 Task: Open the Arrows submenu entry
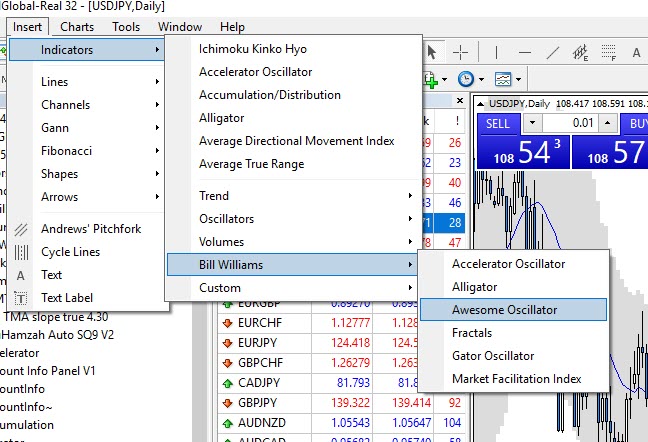click(x=87, y=197)
